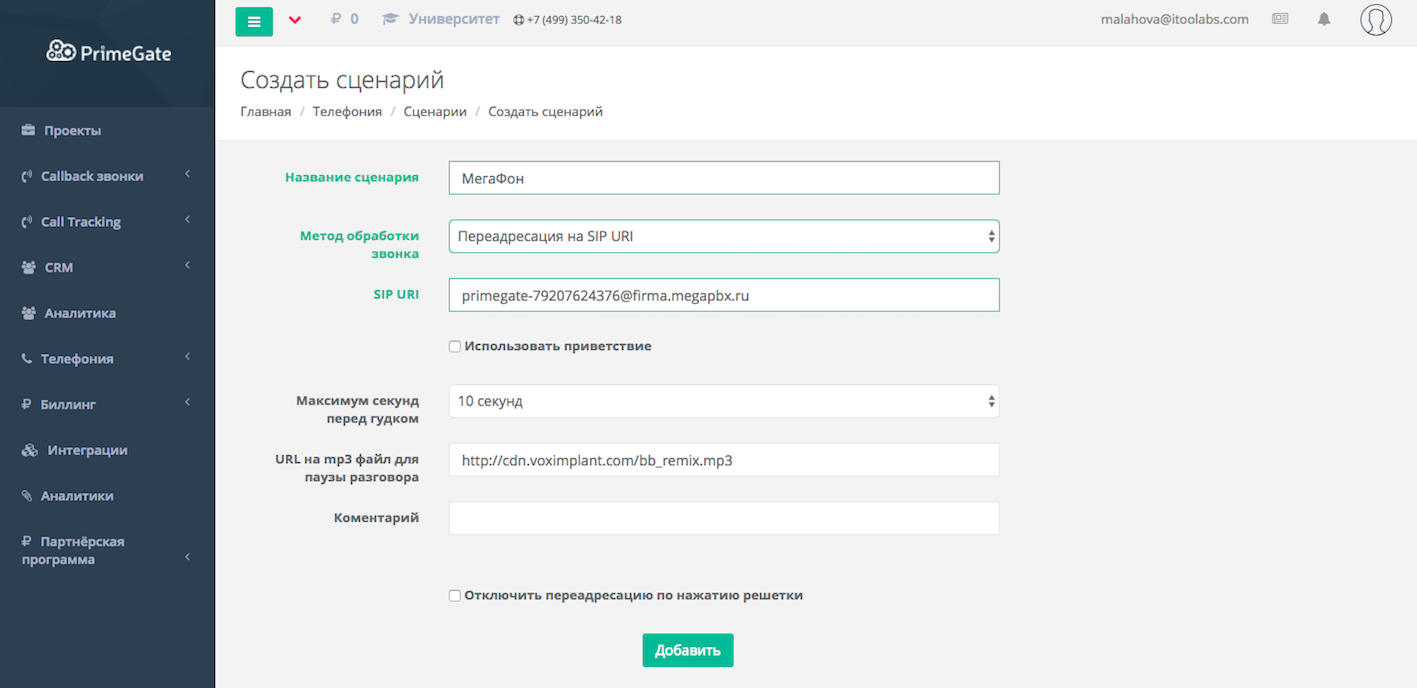Screen dimensions: 1417x688
Task: Focus the Коментарий input field
Action: click(x=724, y=518)
